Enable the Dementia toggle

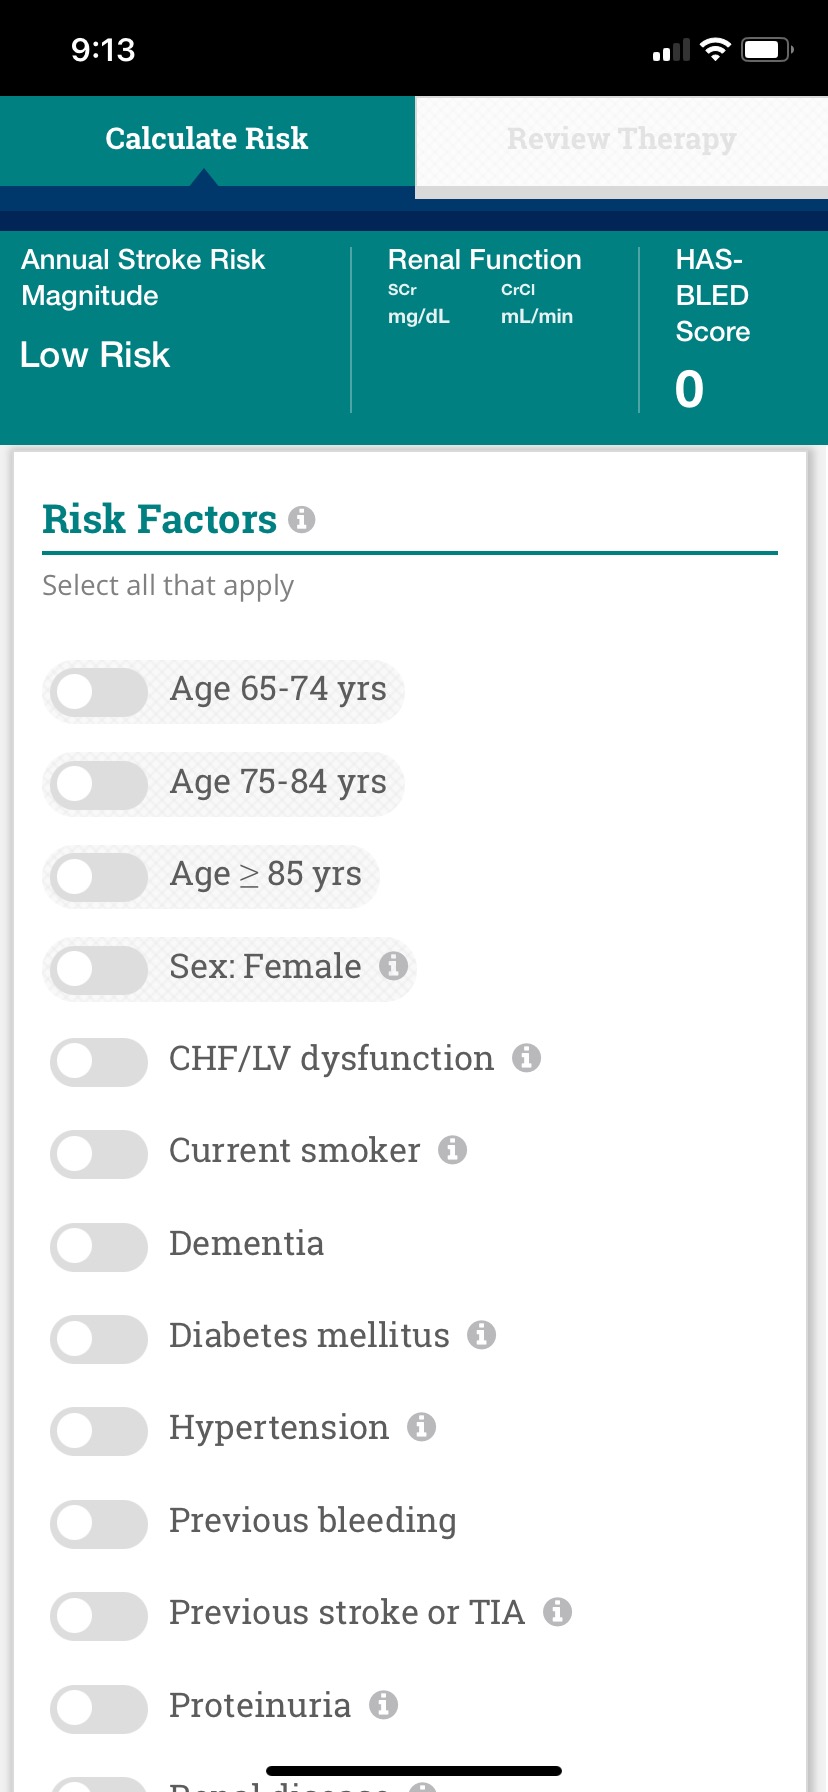coord(98,1245)
